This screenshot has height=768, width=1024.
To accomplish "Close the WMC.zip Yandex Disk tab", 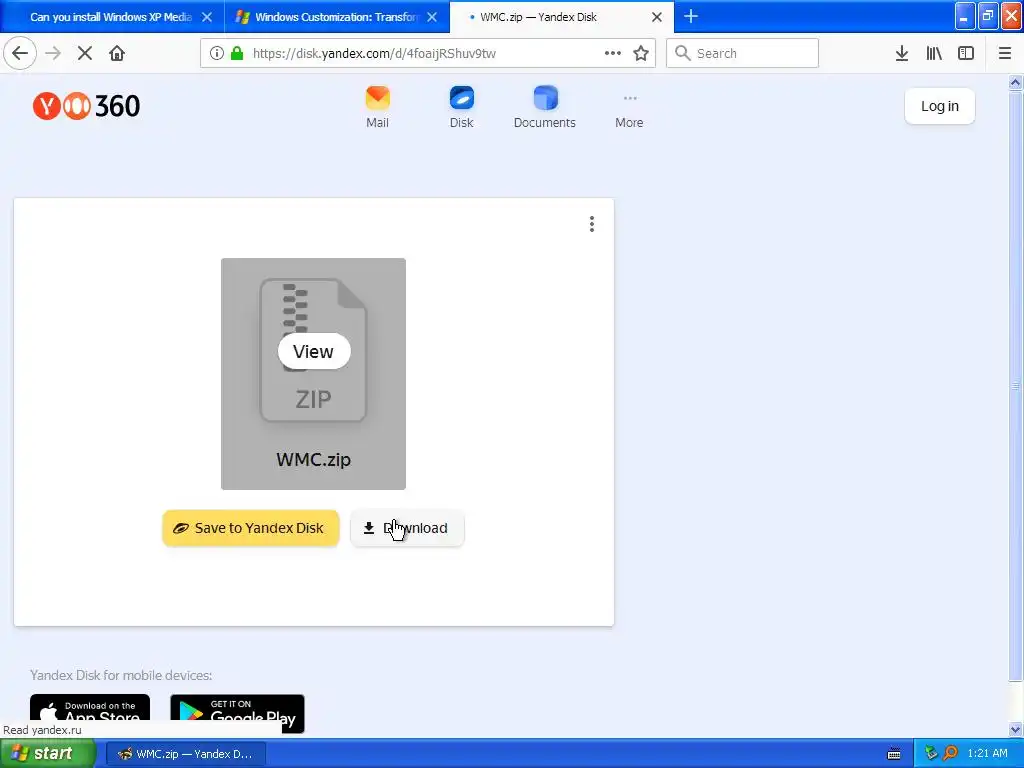I will point(657,17).
